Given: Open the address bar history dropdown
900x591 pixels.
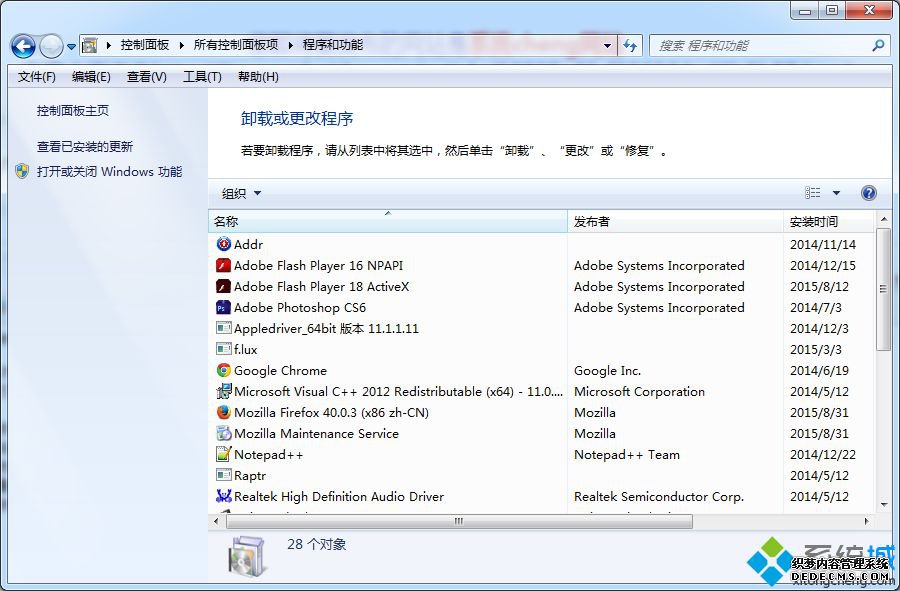Looking at the screenshot, I should point(607,46).
